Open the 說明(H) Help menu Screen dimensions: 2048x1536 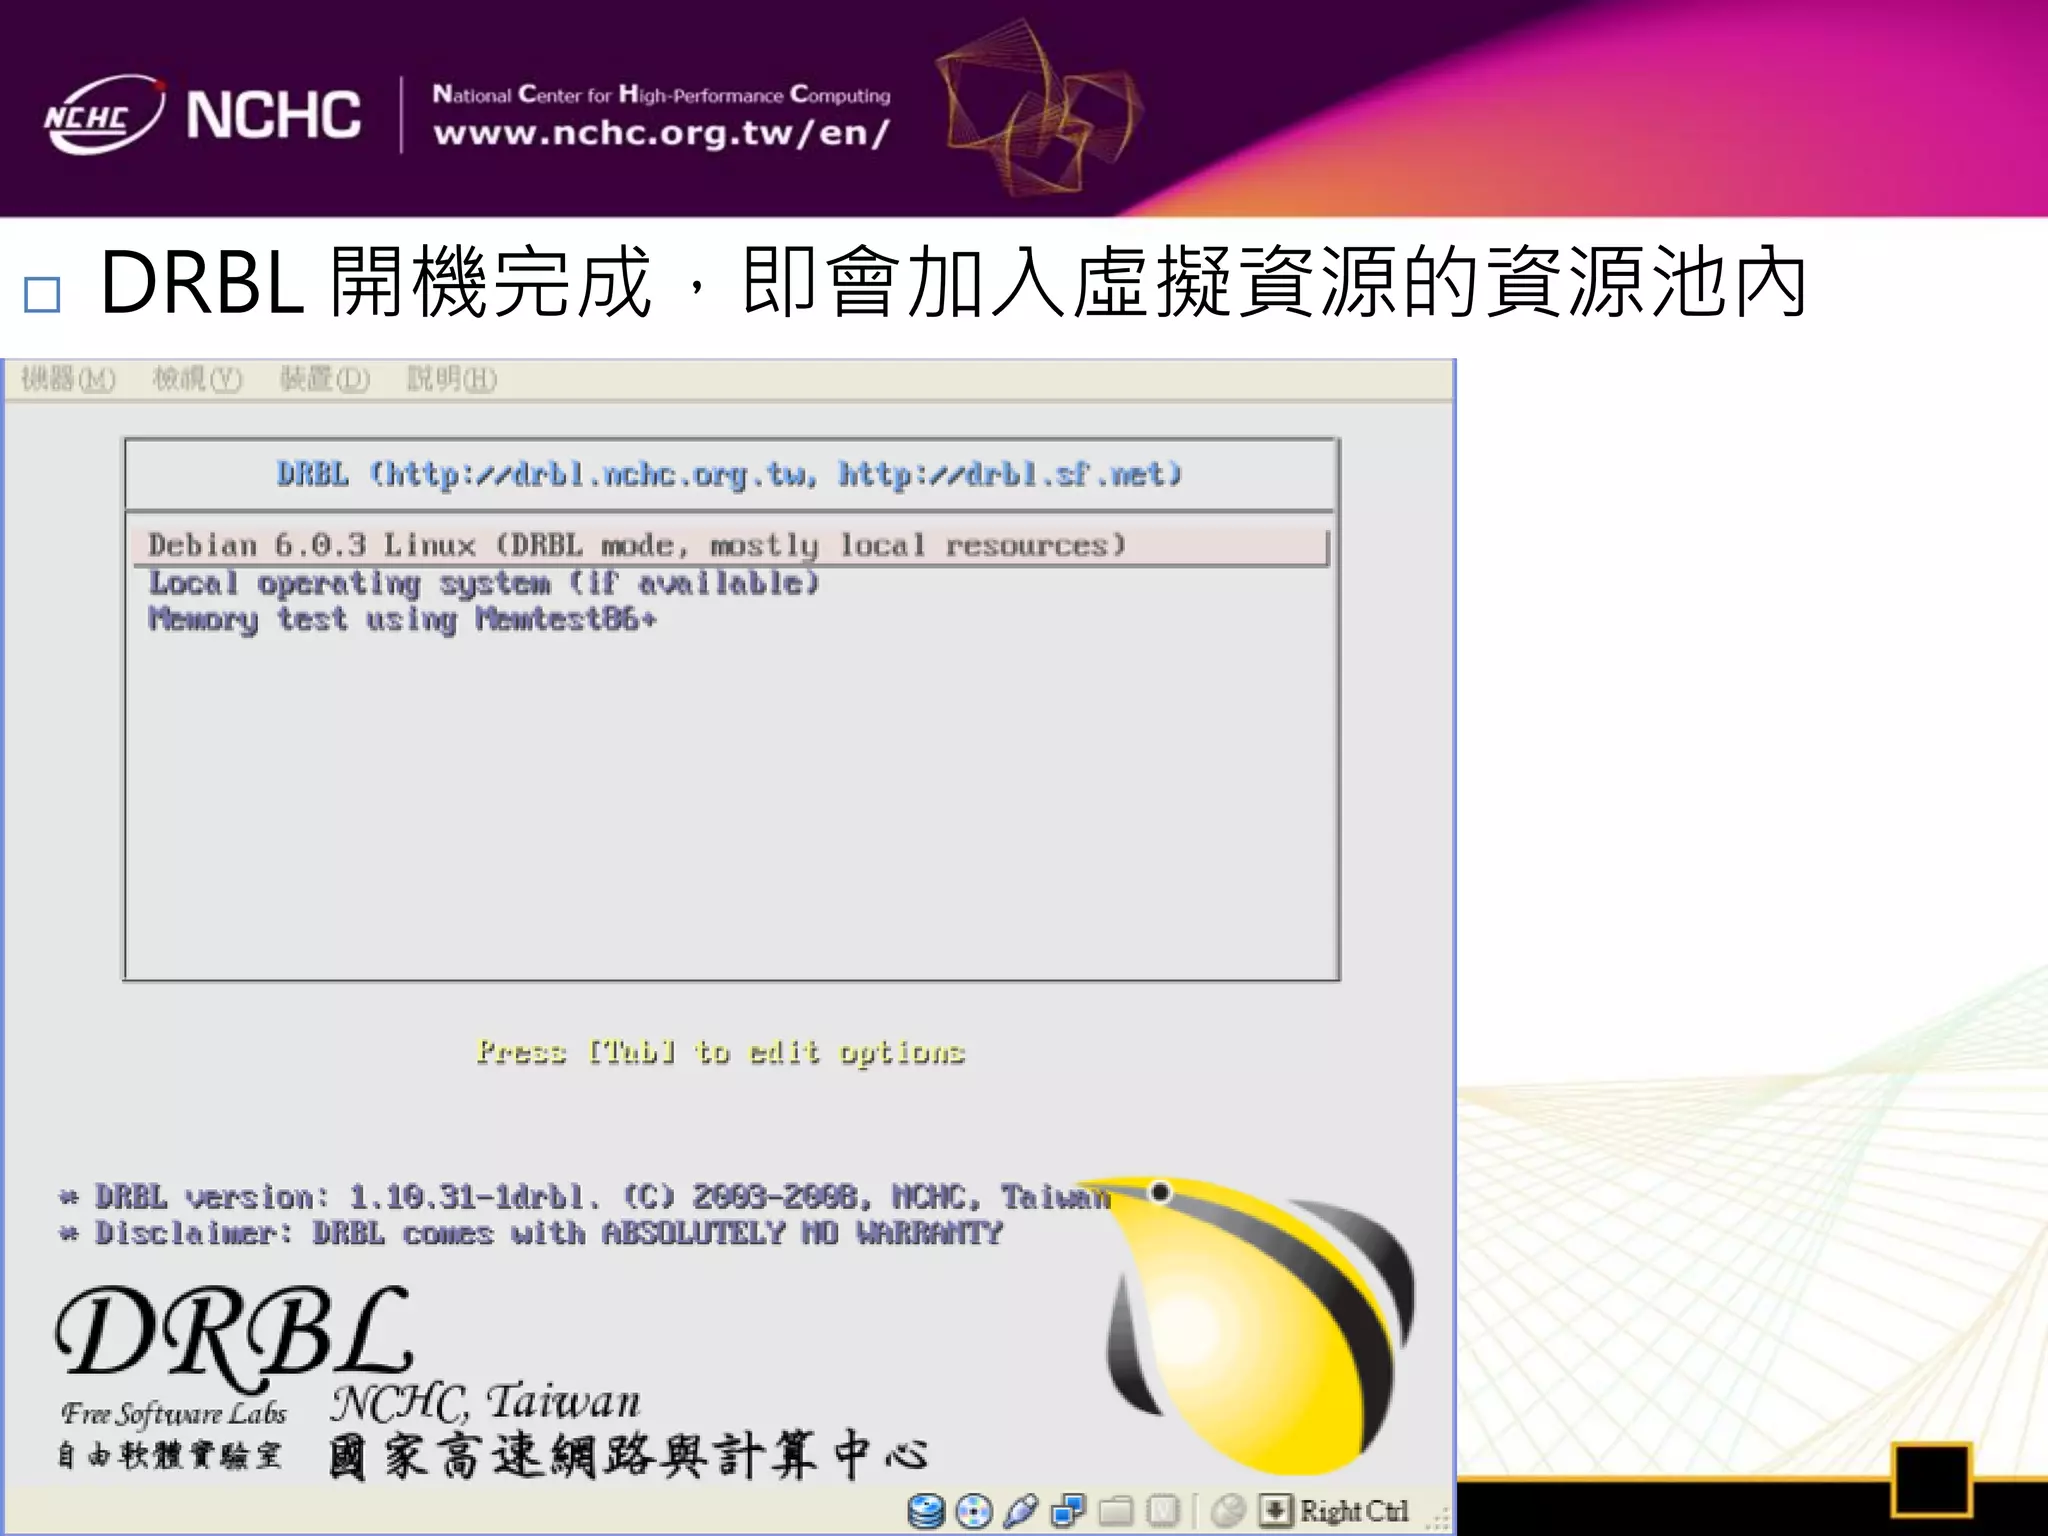point(452,380)
